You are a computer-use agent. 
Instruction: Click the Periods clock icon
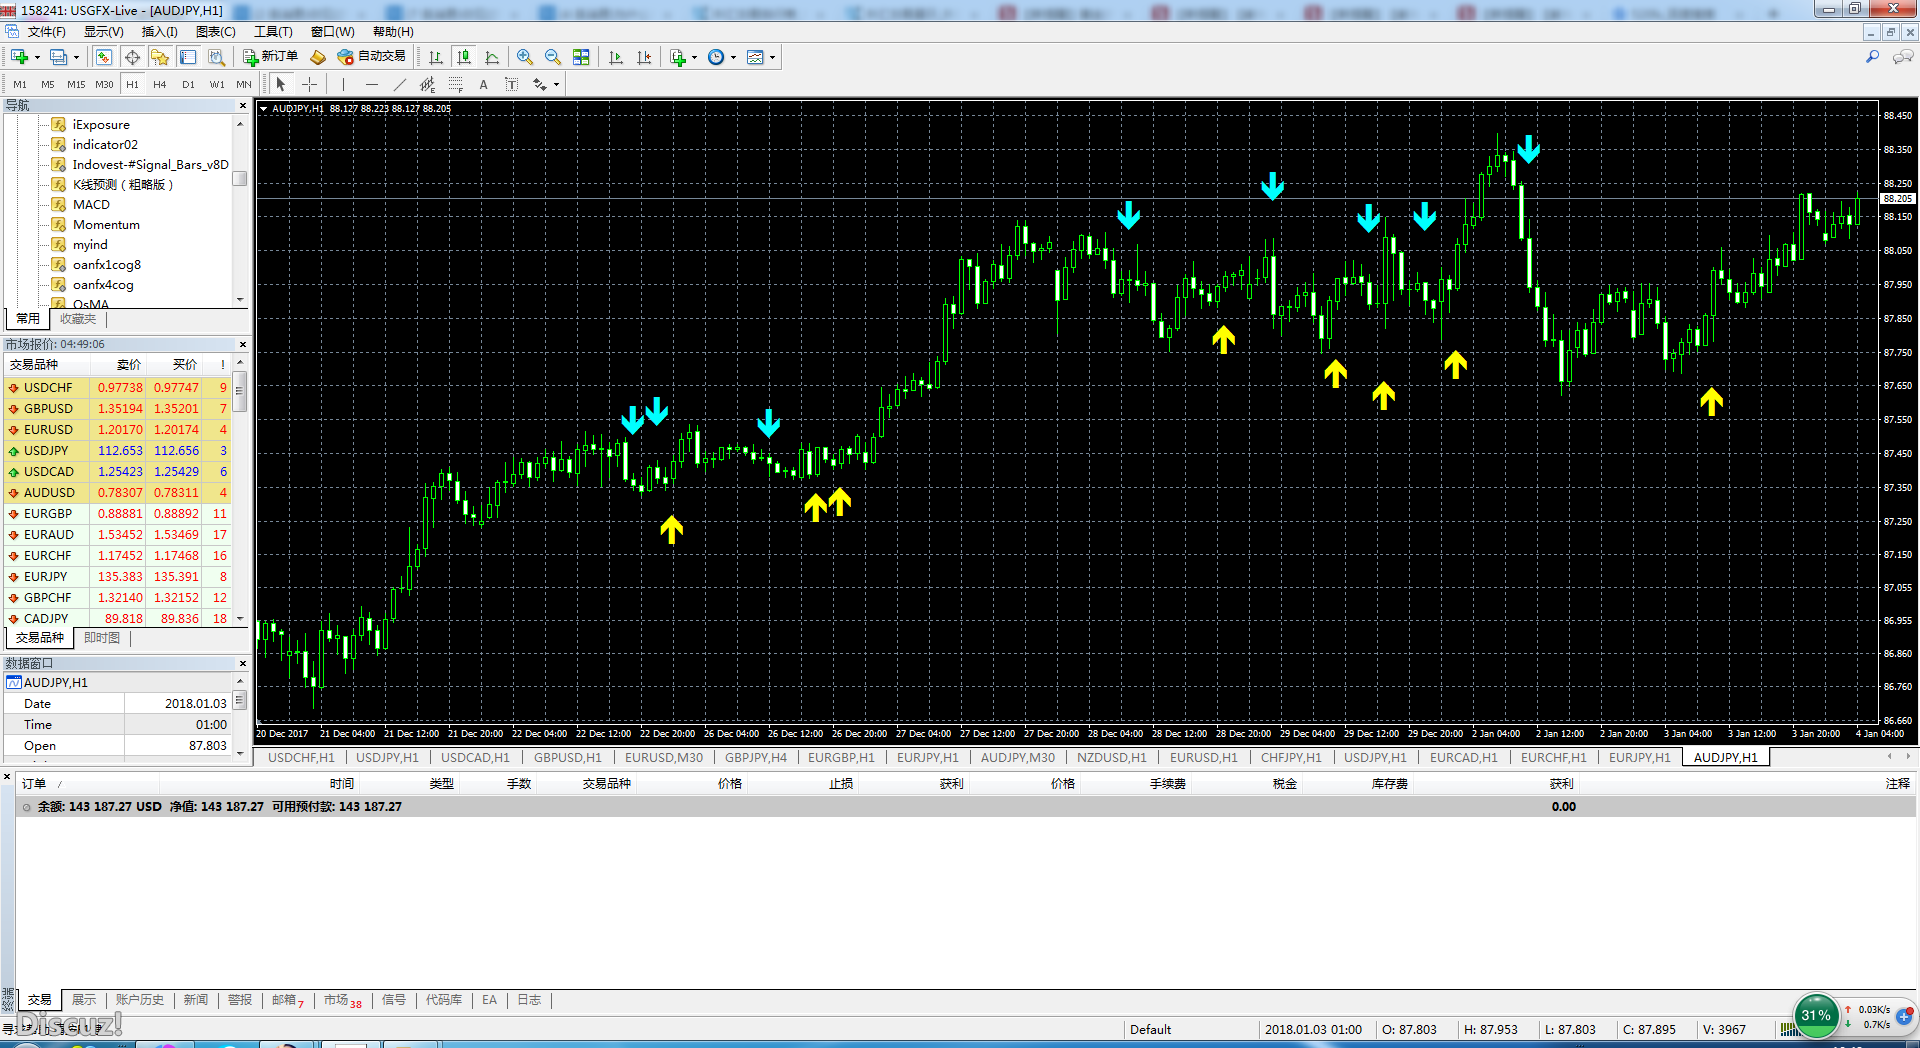click(716, 57)
